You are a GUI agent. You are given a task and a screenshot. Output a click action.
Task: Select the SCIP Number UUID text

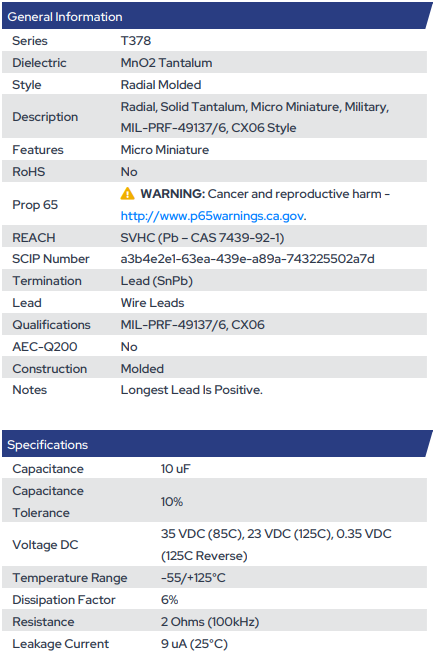248,259
